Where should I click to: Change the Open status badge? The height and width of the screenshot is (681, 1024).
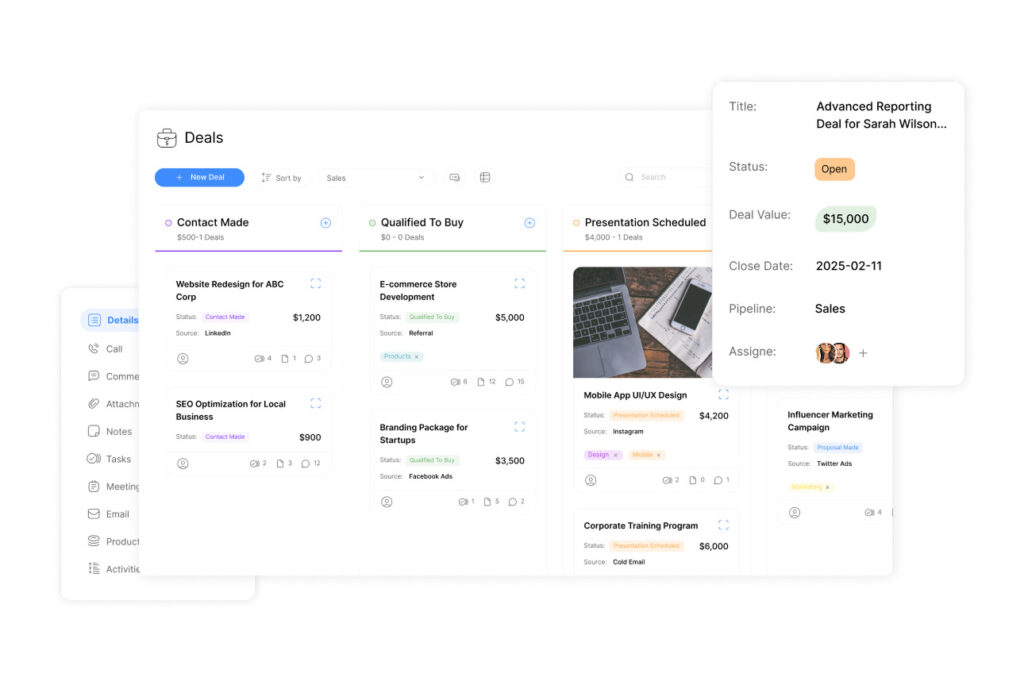pos(834,169)
